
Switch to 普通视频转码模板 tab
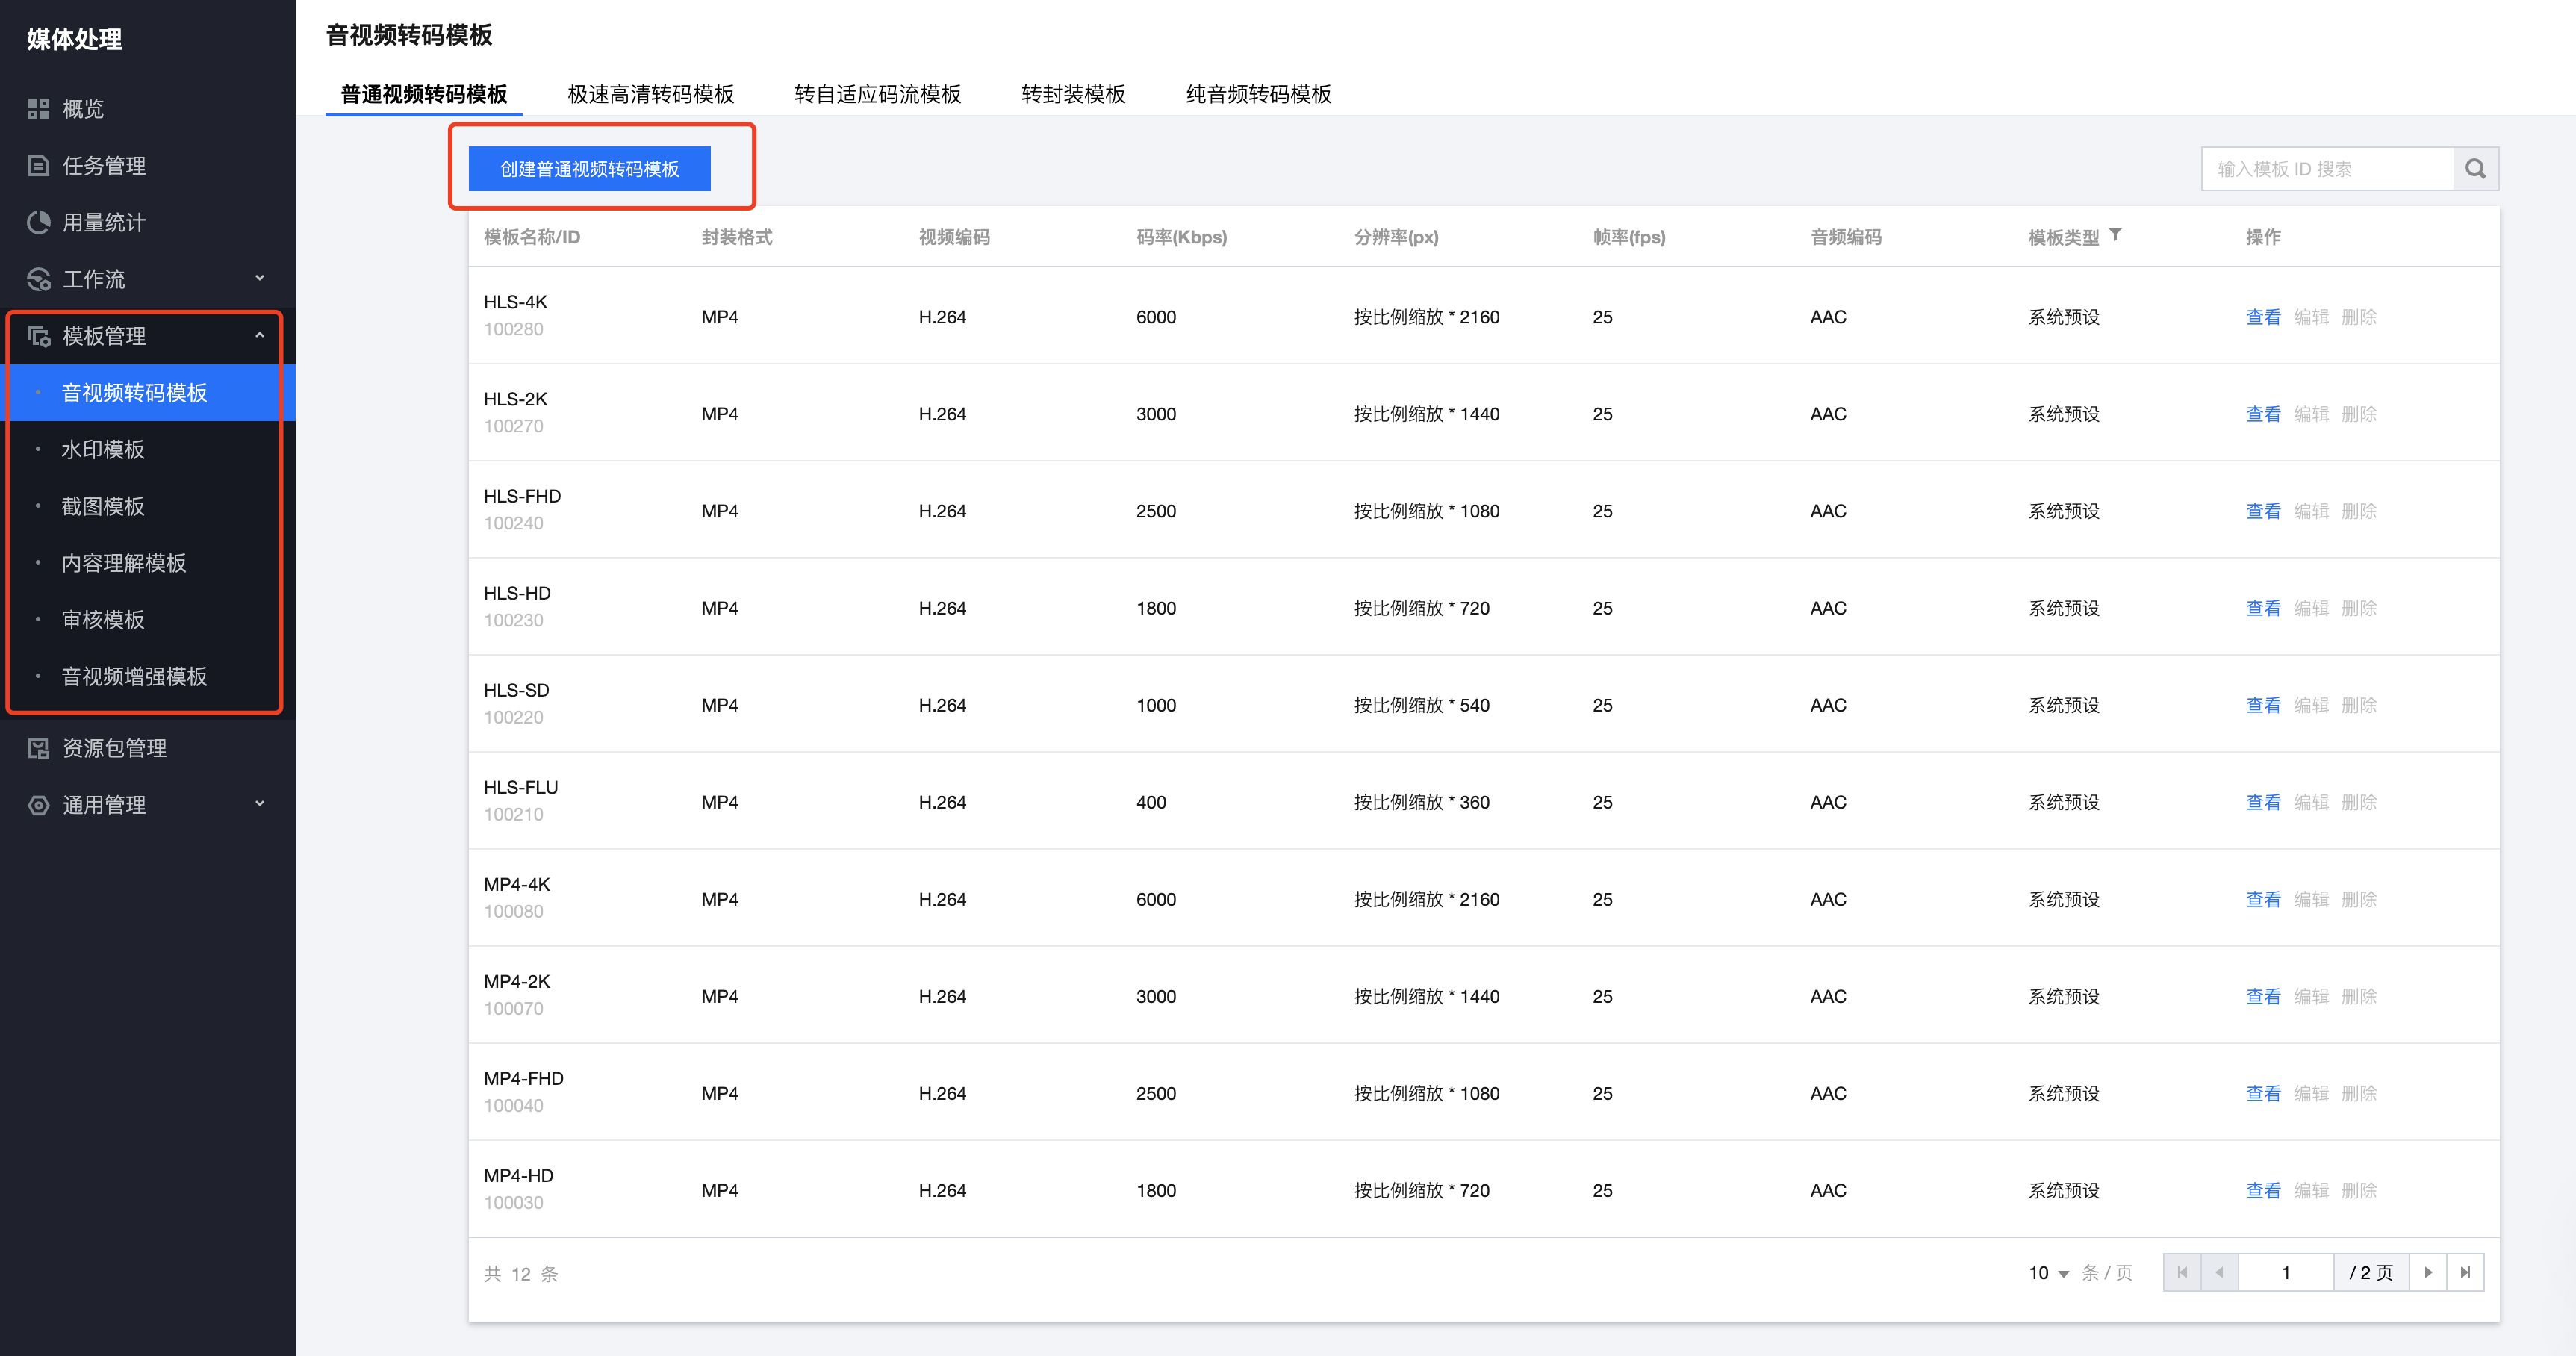tap(424, 94)
